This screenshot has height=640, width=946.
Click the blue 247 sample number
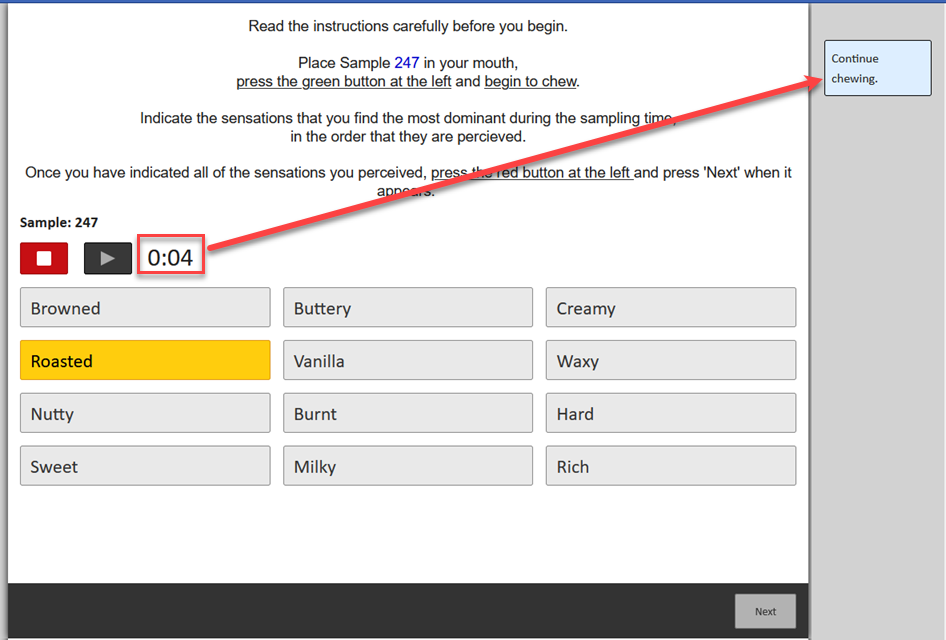[407, 63]
